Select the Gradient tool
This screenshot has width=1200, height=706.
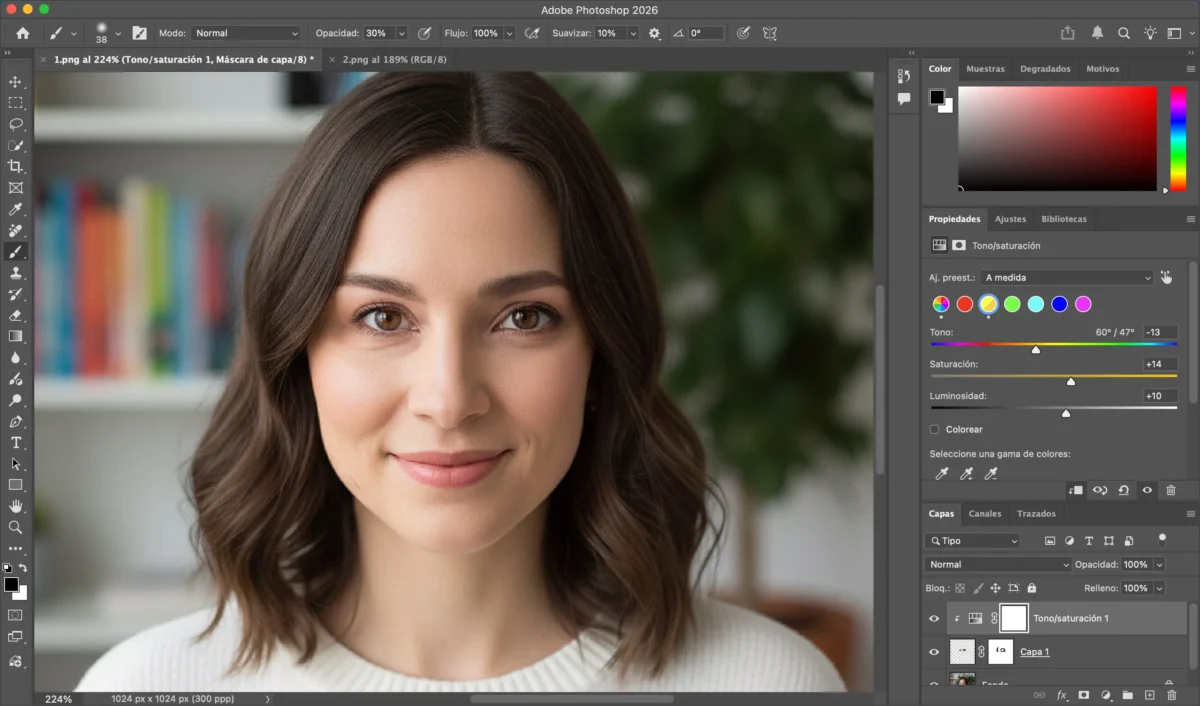tap(15, 336)
